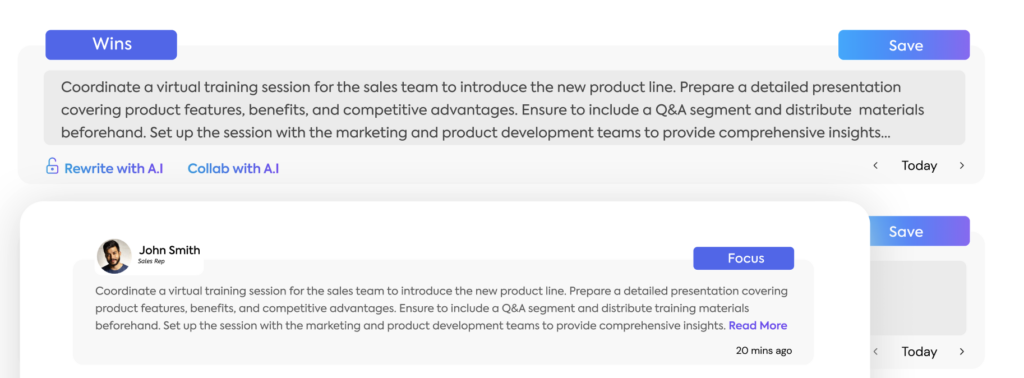Choose Rewrite with A.I

pos(114,168)
